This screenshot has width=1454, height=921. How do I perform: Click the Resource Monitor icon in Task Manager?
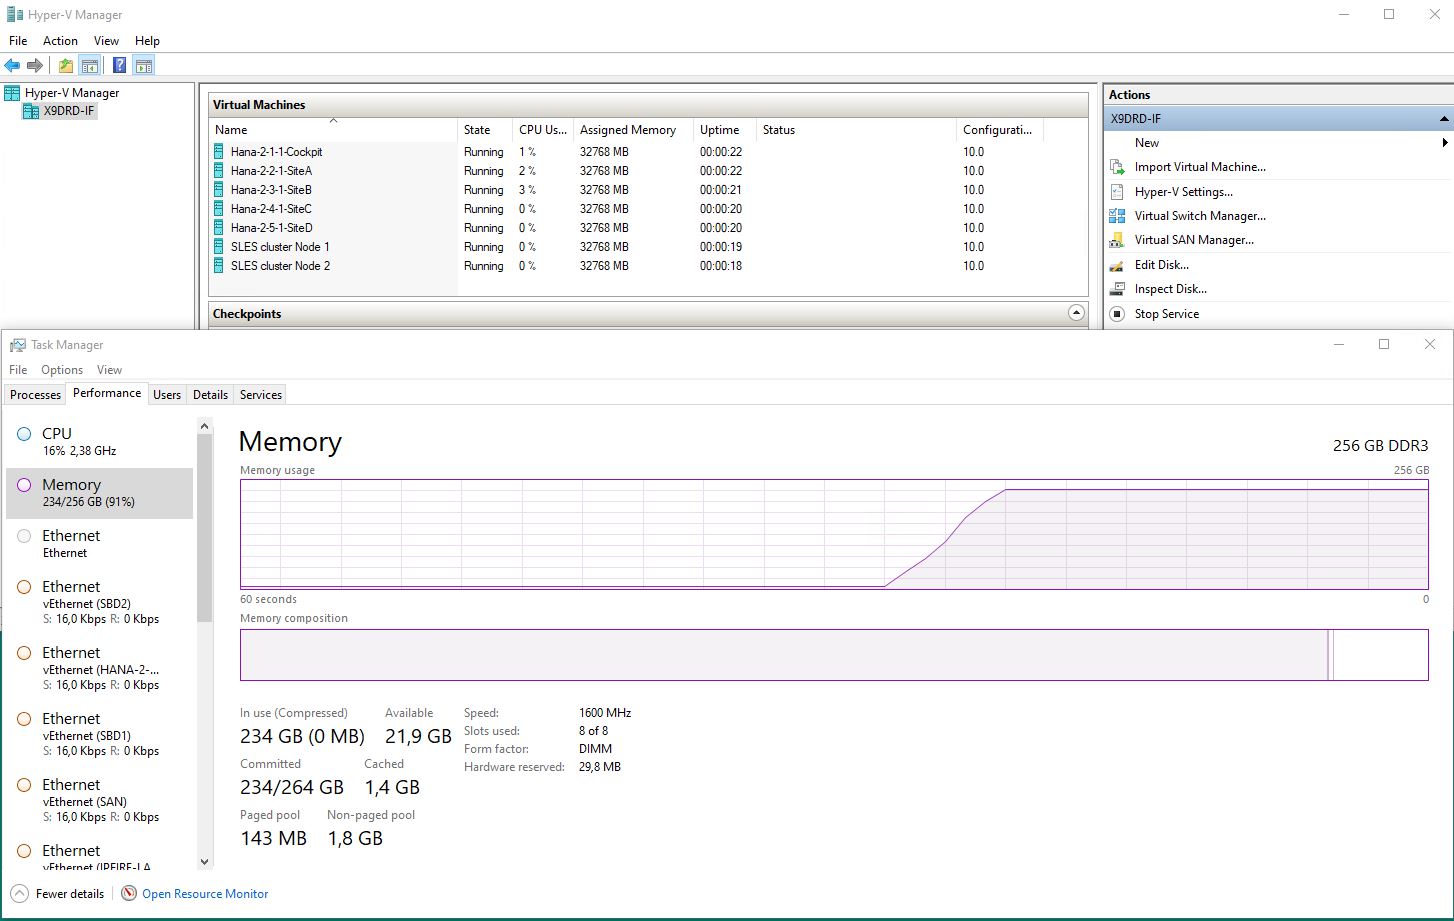129,893
